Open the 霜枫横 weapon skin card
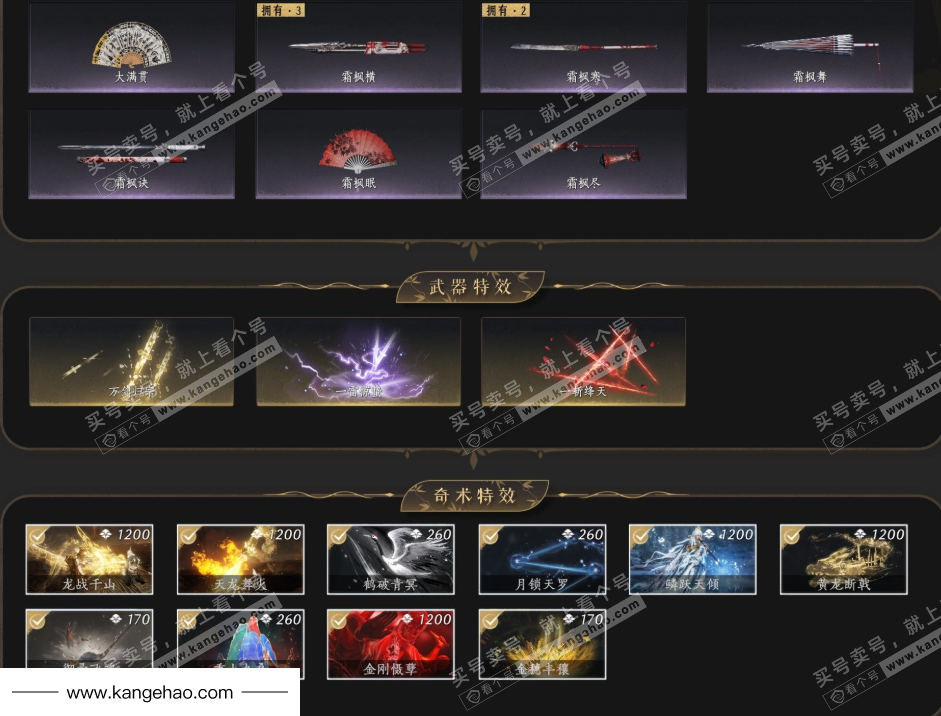This screenshot has width=941, height=716. (x=358, y=47)
